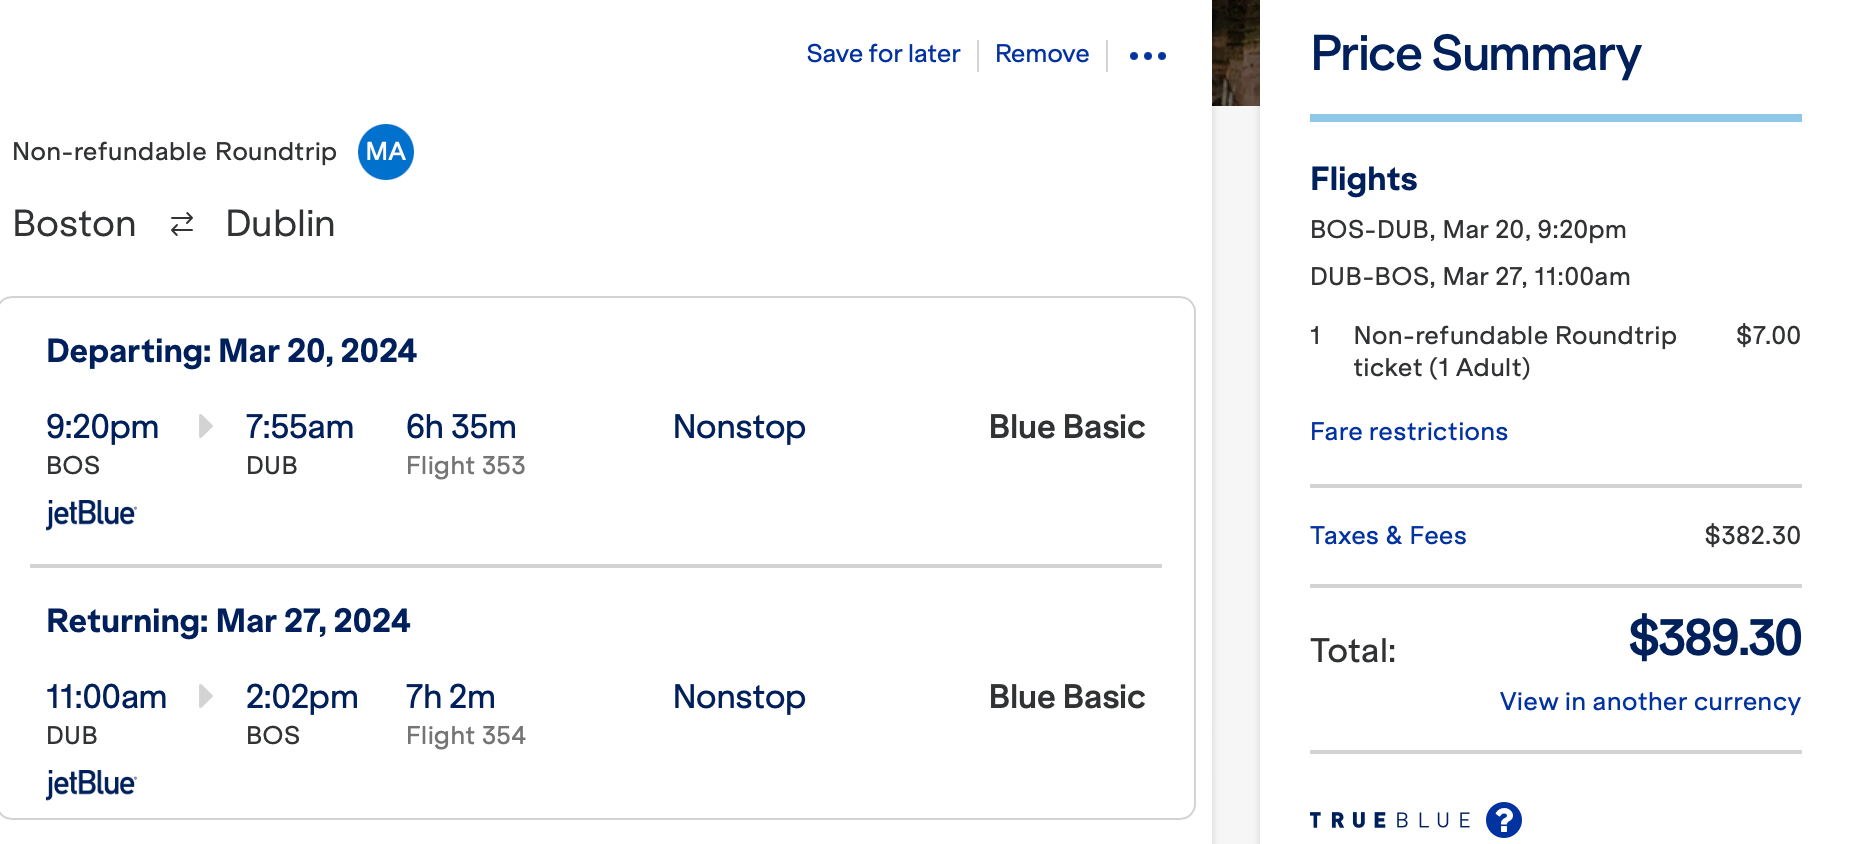The image size is (1852, 844).
Task: Click the returning flight jetBlue logo
Action: point(91,783)
